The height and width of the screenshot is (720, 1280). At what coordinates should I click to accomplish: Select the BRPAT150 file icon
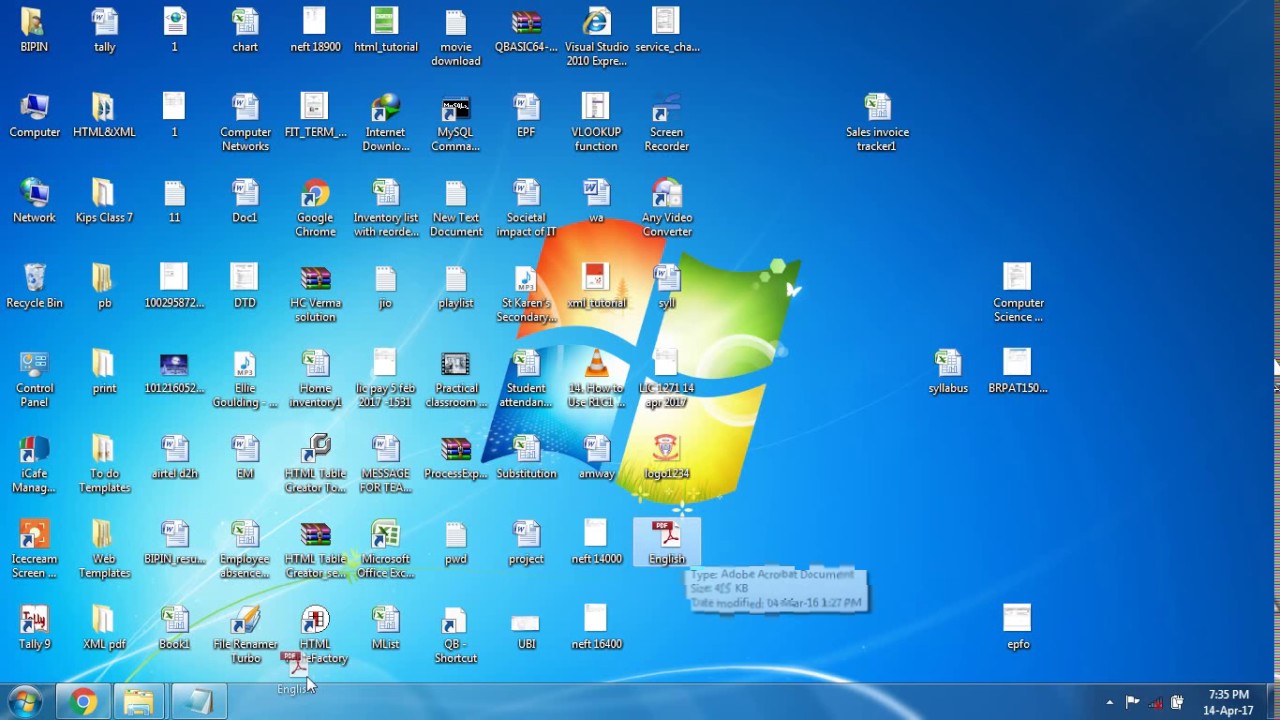1017,363
